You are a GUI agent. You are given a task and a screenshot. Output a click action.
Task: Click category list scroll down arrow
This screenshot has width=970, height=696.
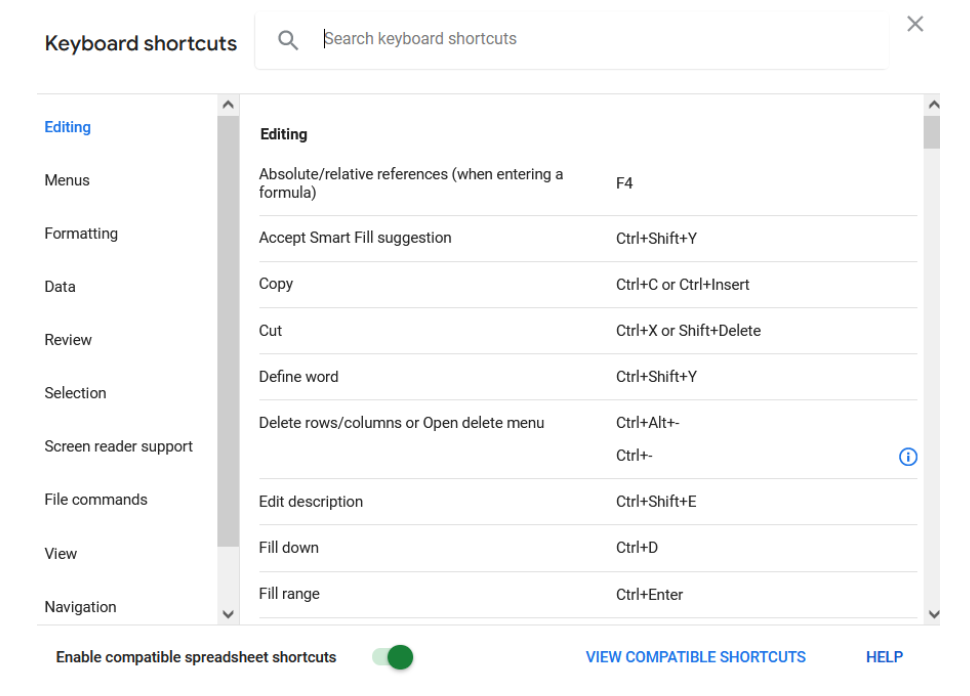point(228,614)
